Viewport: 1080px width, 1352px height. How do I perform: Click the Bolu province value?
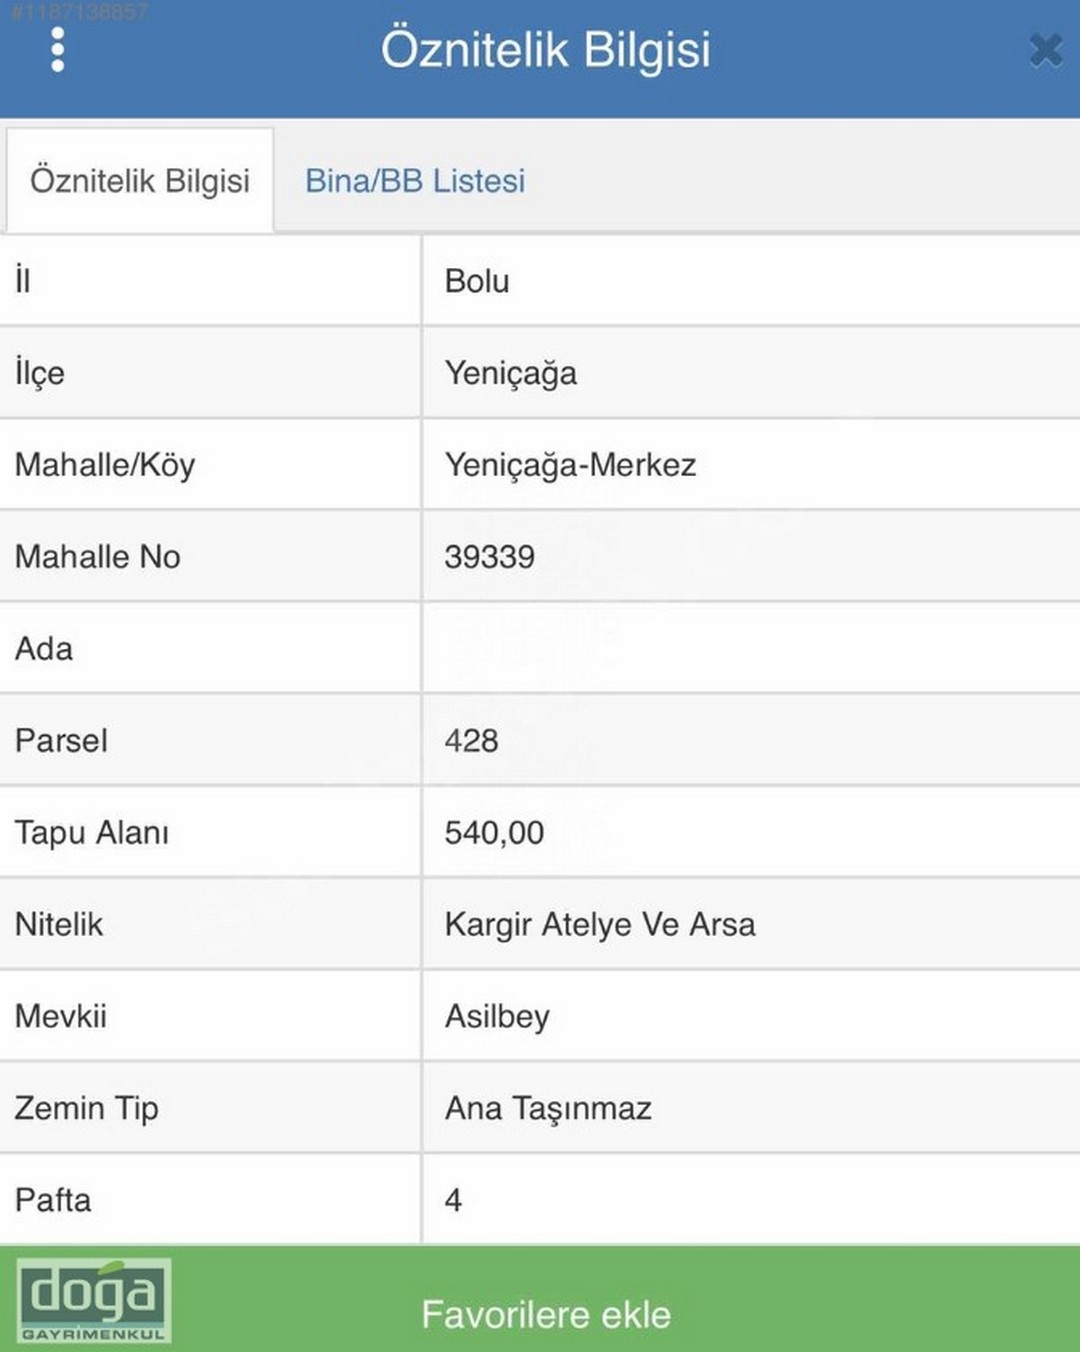477,281
